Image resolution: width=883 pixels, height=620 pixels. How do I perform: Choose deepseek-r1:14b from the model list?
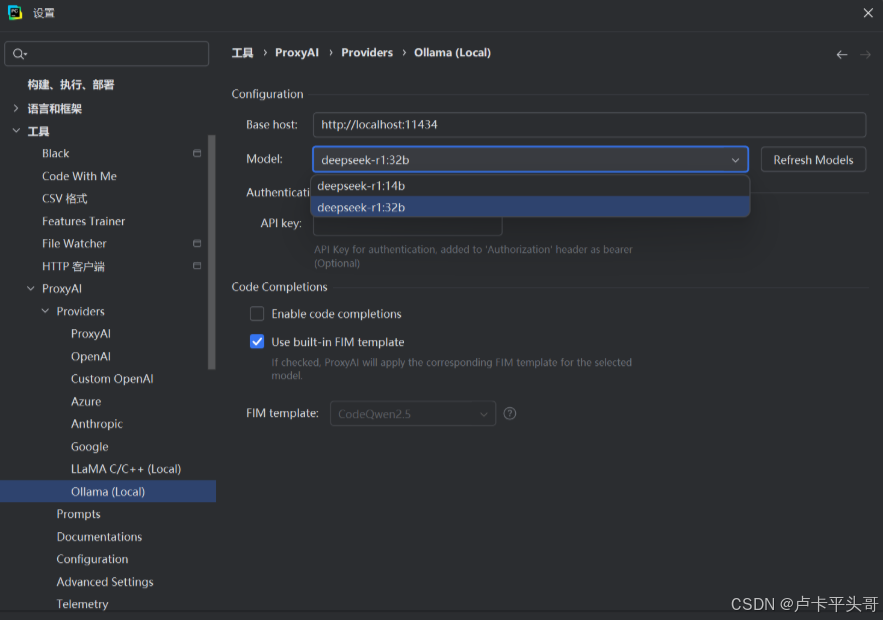tap(530, 186)
